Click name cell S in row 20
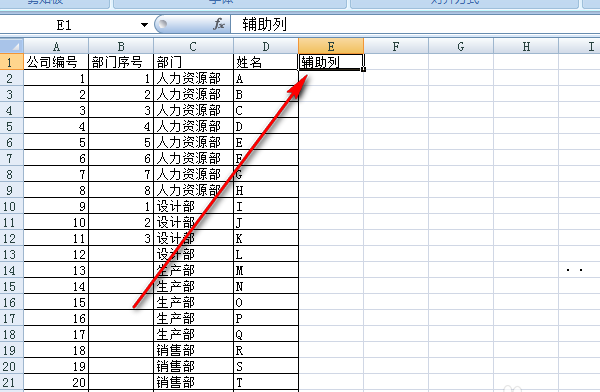 coord(266,367)
